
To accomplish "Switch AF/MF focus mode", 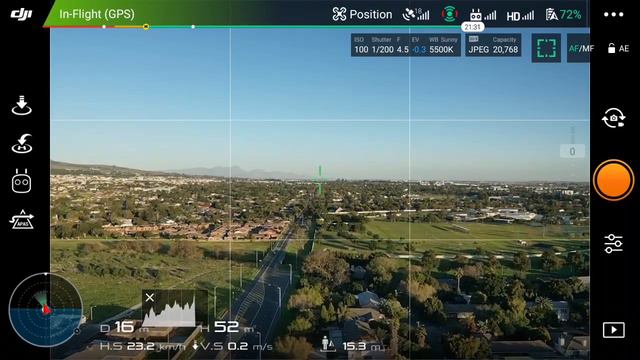I will pyautogui.click(x=580, y=49).
